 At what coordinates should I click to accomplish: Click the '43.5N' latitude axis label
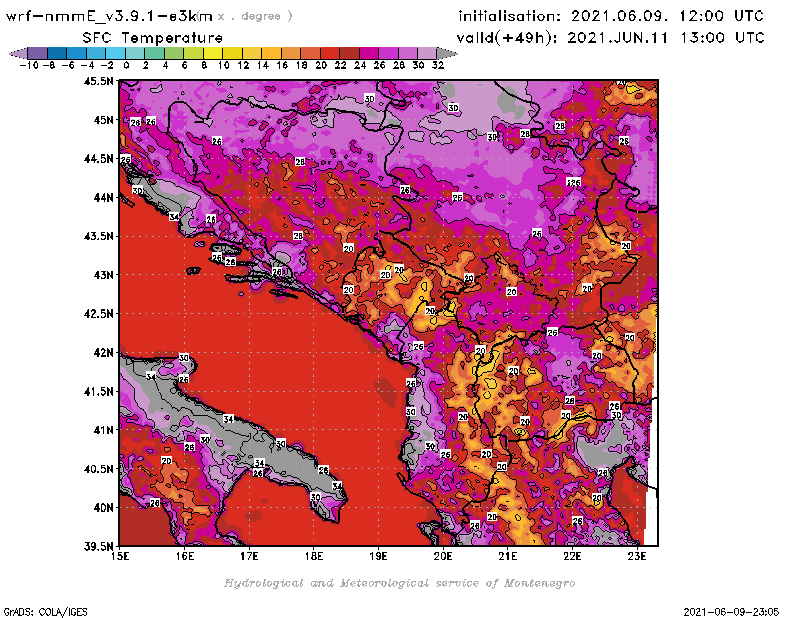(x=98, y=236)
